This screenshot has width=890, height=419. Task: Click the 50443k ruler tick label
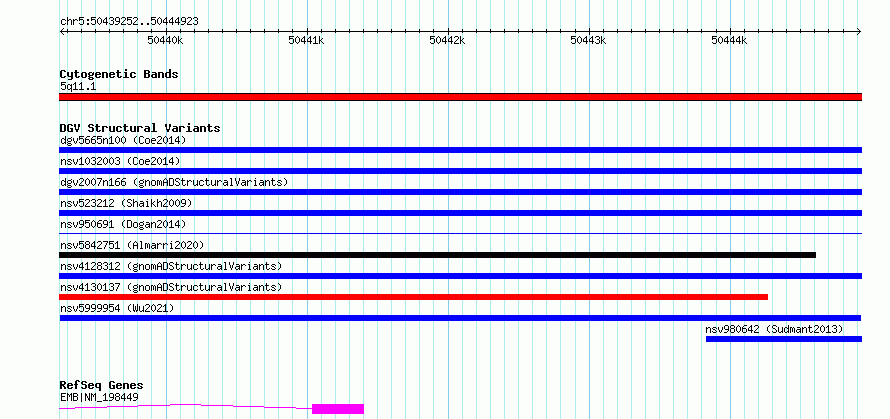pos(589,40)
